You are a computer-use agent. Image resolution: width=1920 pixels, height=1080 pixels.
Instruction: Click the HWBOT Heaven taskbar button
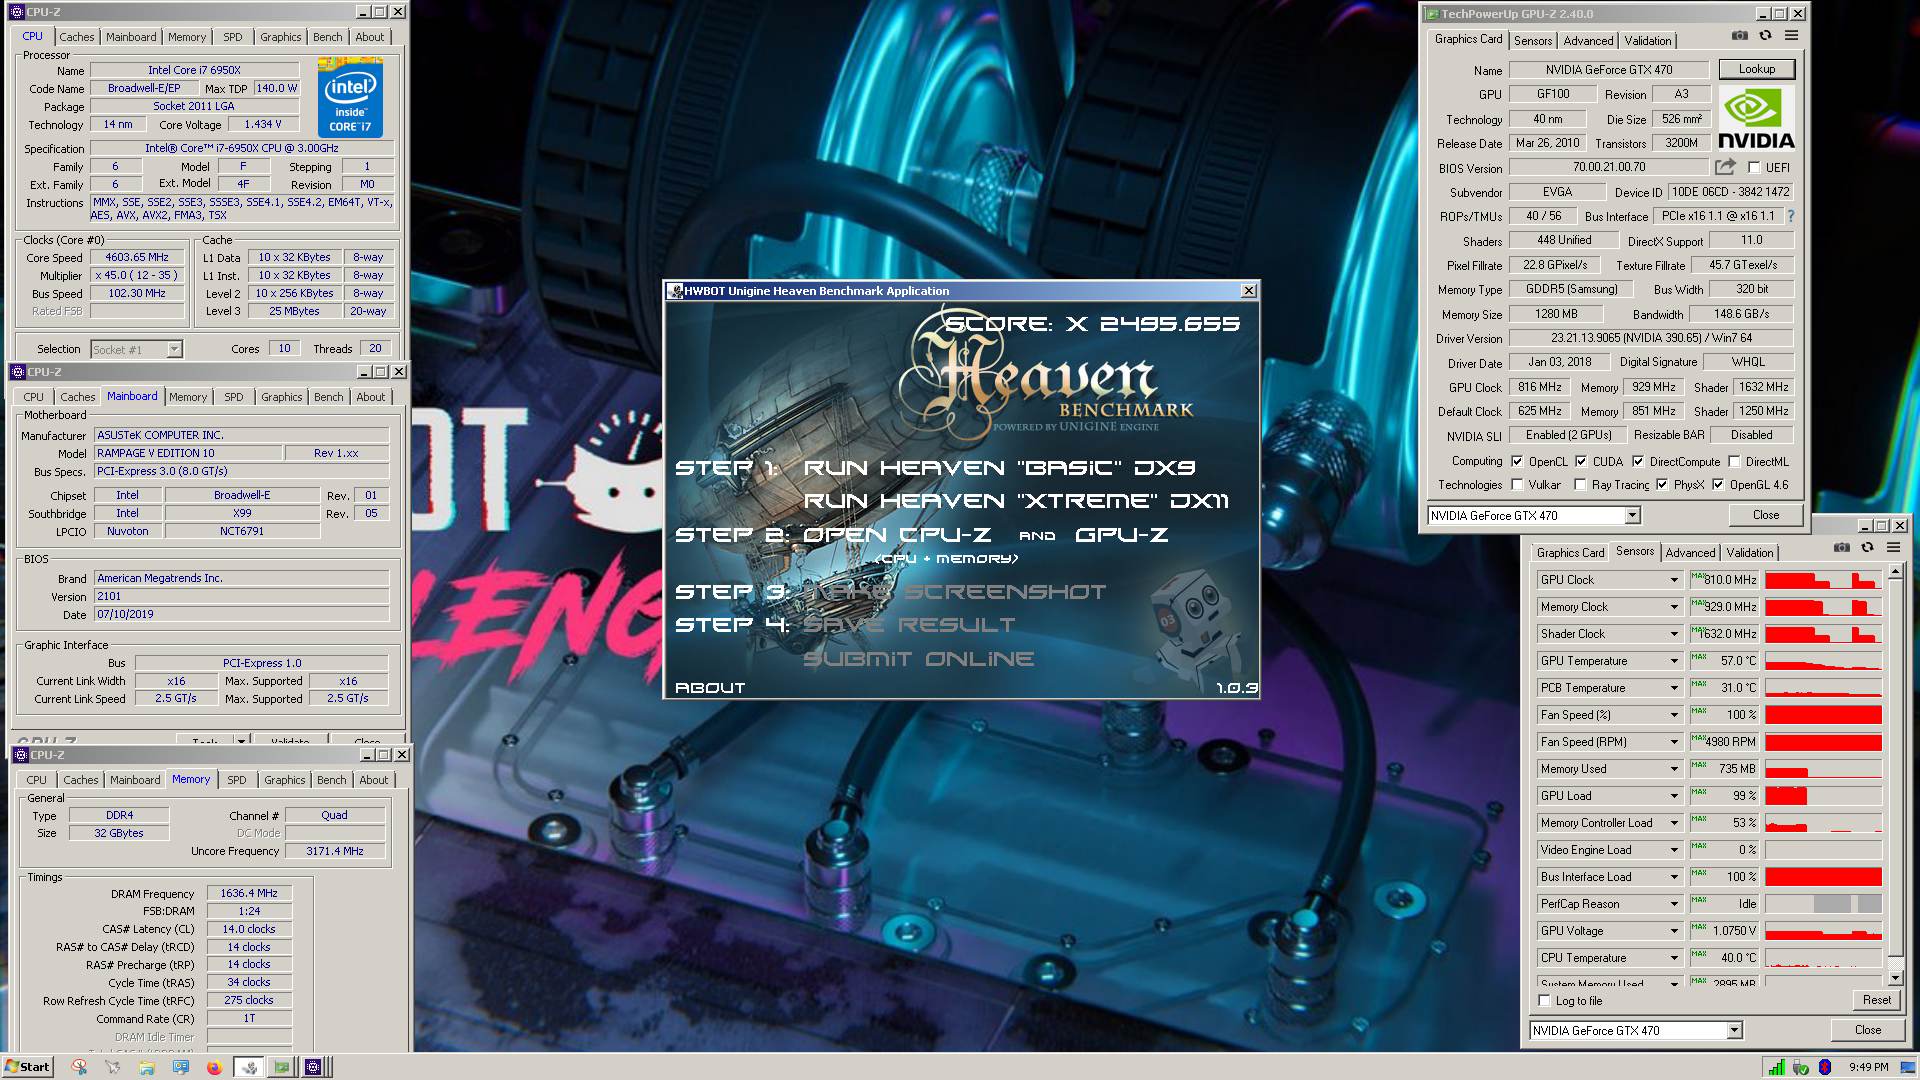point(248,1067)
